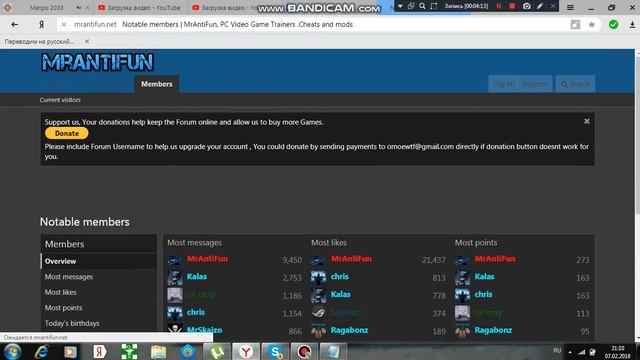Open the reader mode icon in address bar
640x360 pixels.
point(575,24)
